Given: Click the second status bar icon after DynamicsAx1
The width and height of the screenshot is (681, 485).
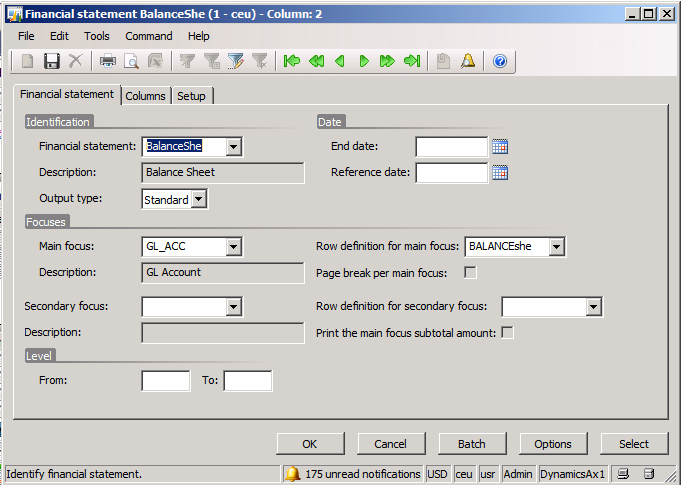Looking at the screenshot, I should [649, 474].
